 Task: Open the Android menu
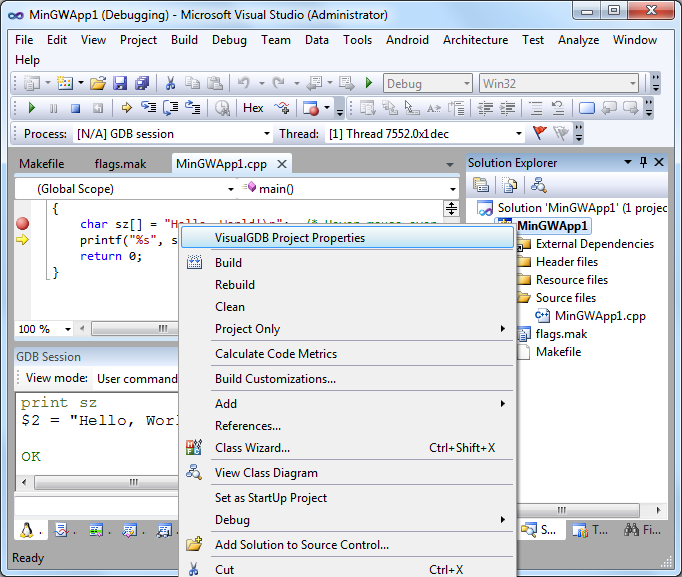[x=407, y=40]
